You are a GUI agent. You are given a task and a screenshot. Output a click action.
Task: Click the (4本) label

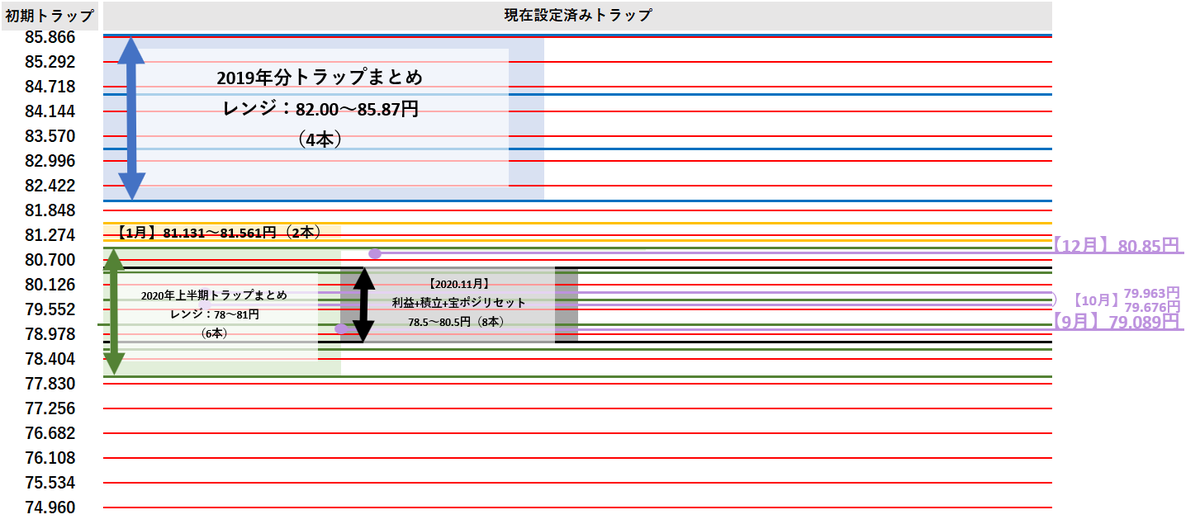(x=320, y=140)
